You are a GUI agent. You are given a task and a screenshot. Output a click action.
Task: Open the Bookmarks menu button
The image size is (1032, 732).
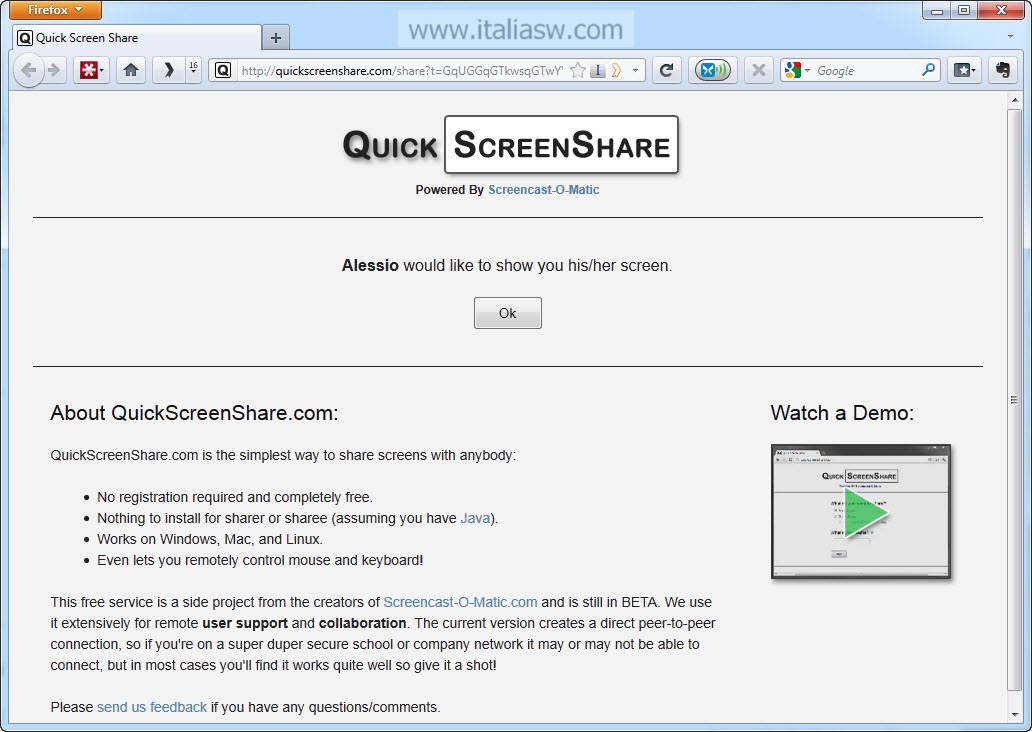point(964,70)
